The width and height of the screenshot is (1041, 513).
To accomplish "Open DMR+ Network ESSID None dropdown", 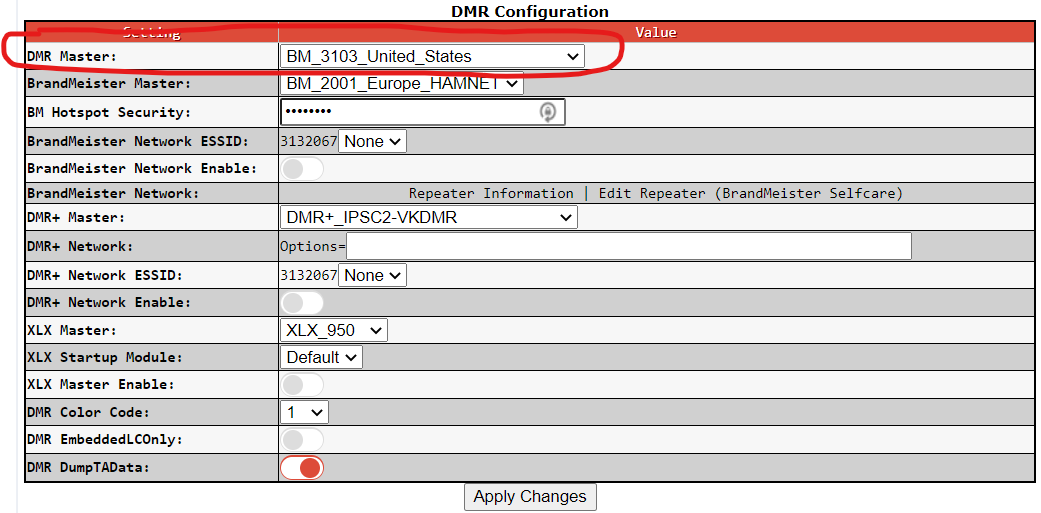I will pyautogui.click(x=372, y=275).
